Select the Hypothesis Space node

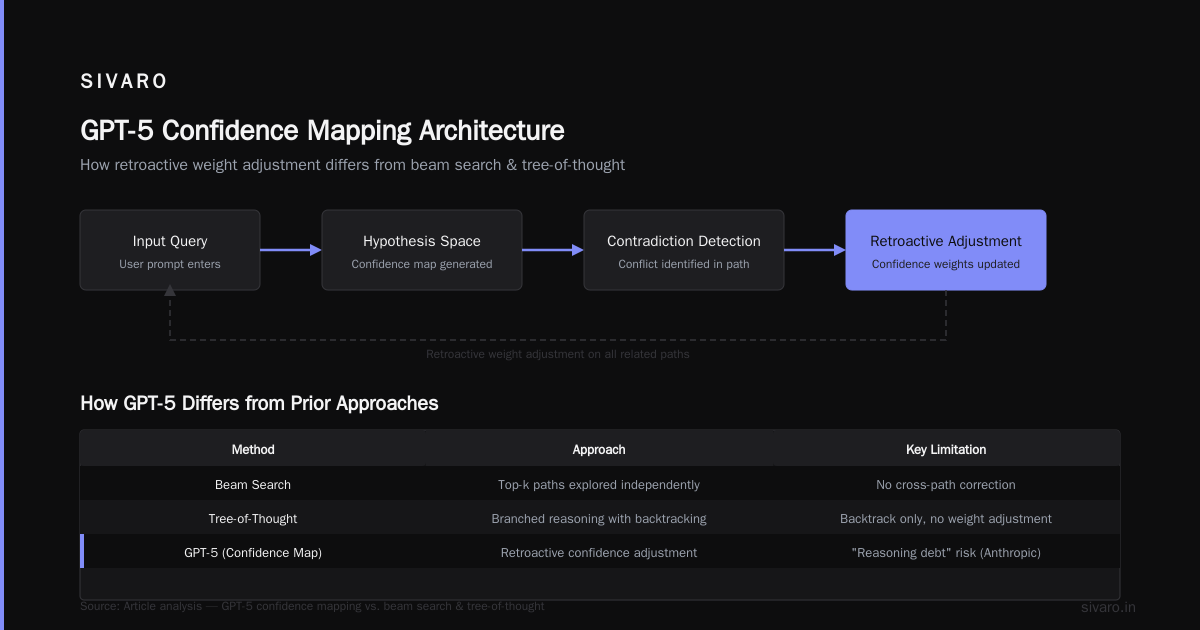coord(422,250)
